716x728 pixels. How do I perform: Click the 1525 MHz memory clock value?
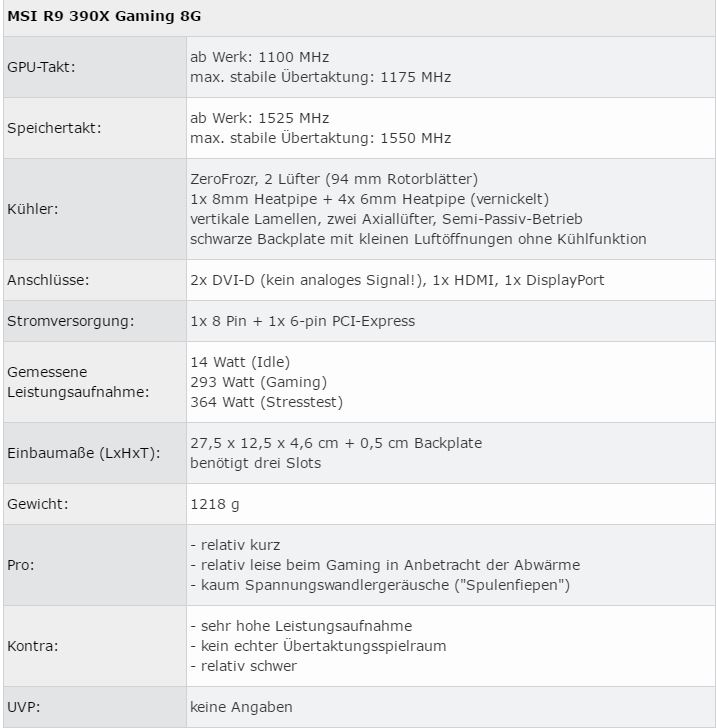click(x=293, y=118)
